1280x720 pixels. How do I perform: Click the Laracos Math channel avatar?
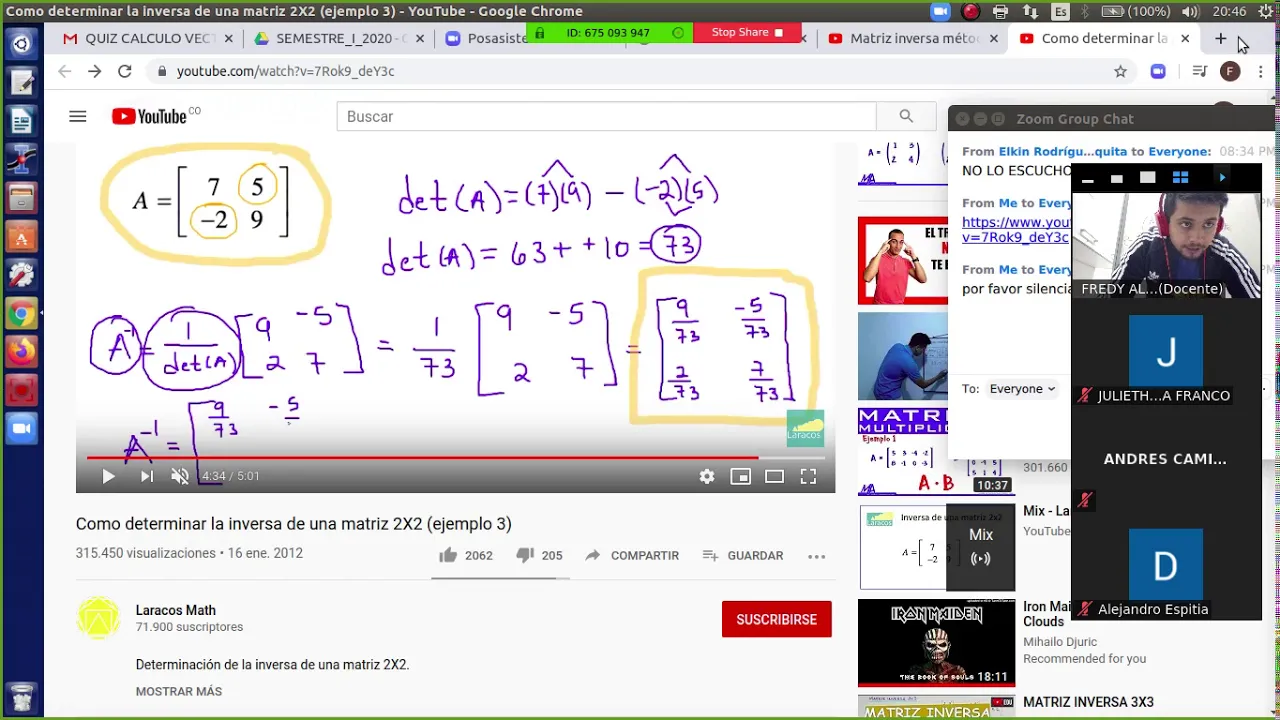pyautogui.click(x=98, y=618)
